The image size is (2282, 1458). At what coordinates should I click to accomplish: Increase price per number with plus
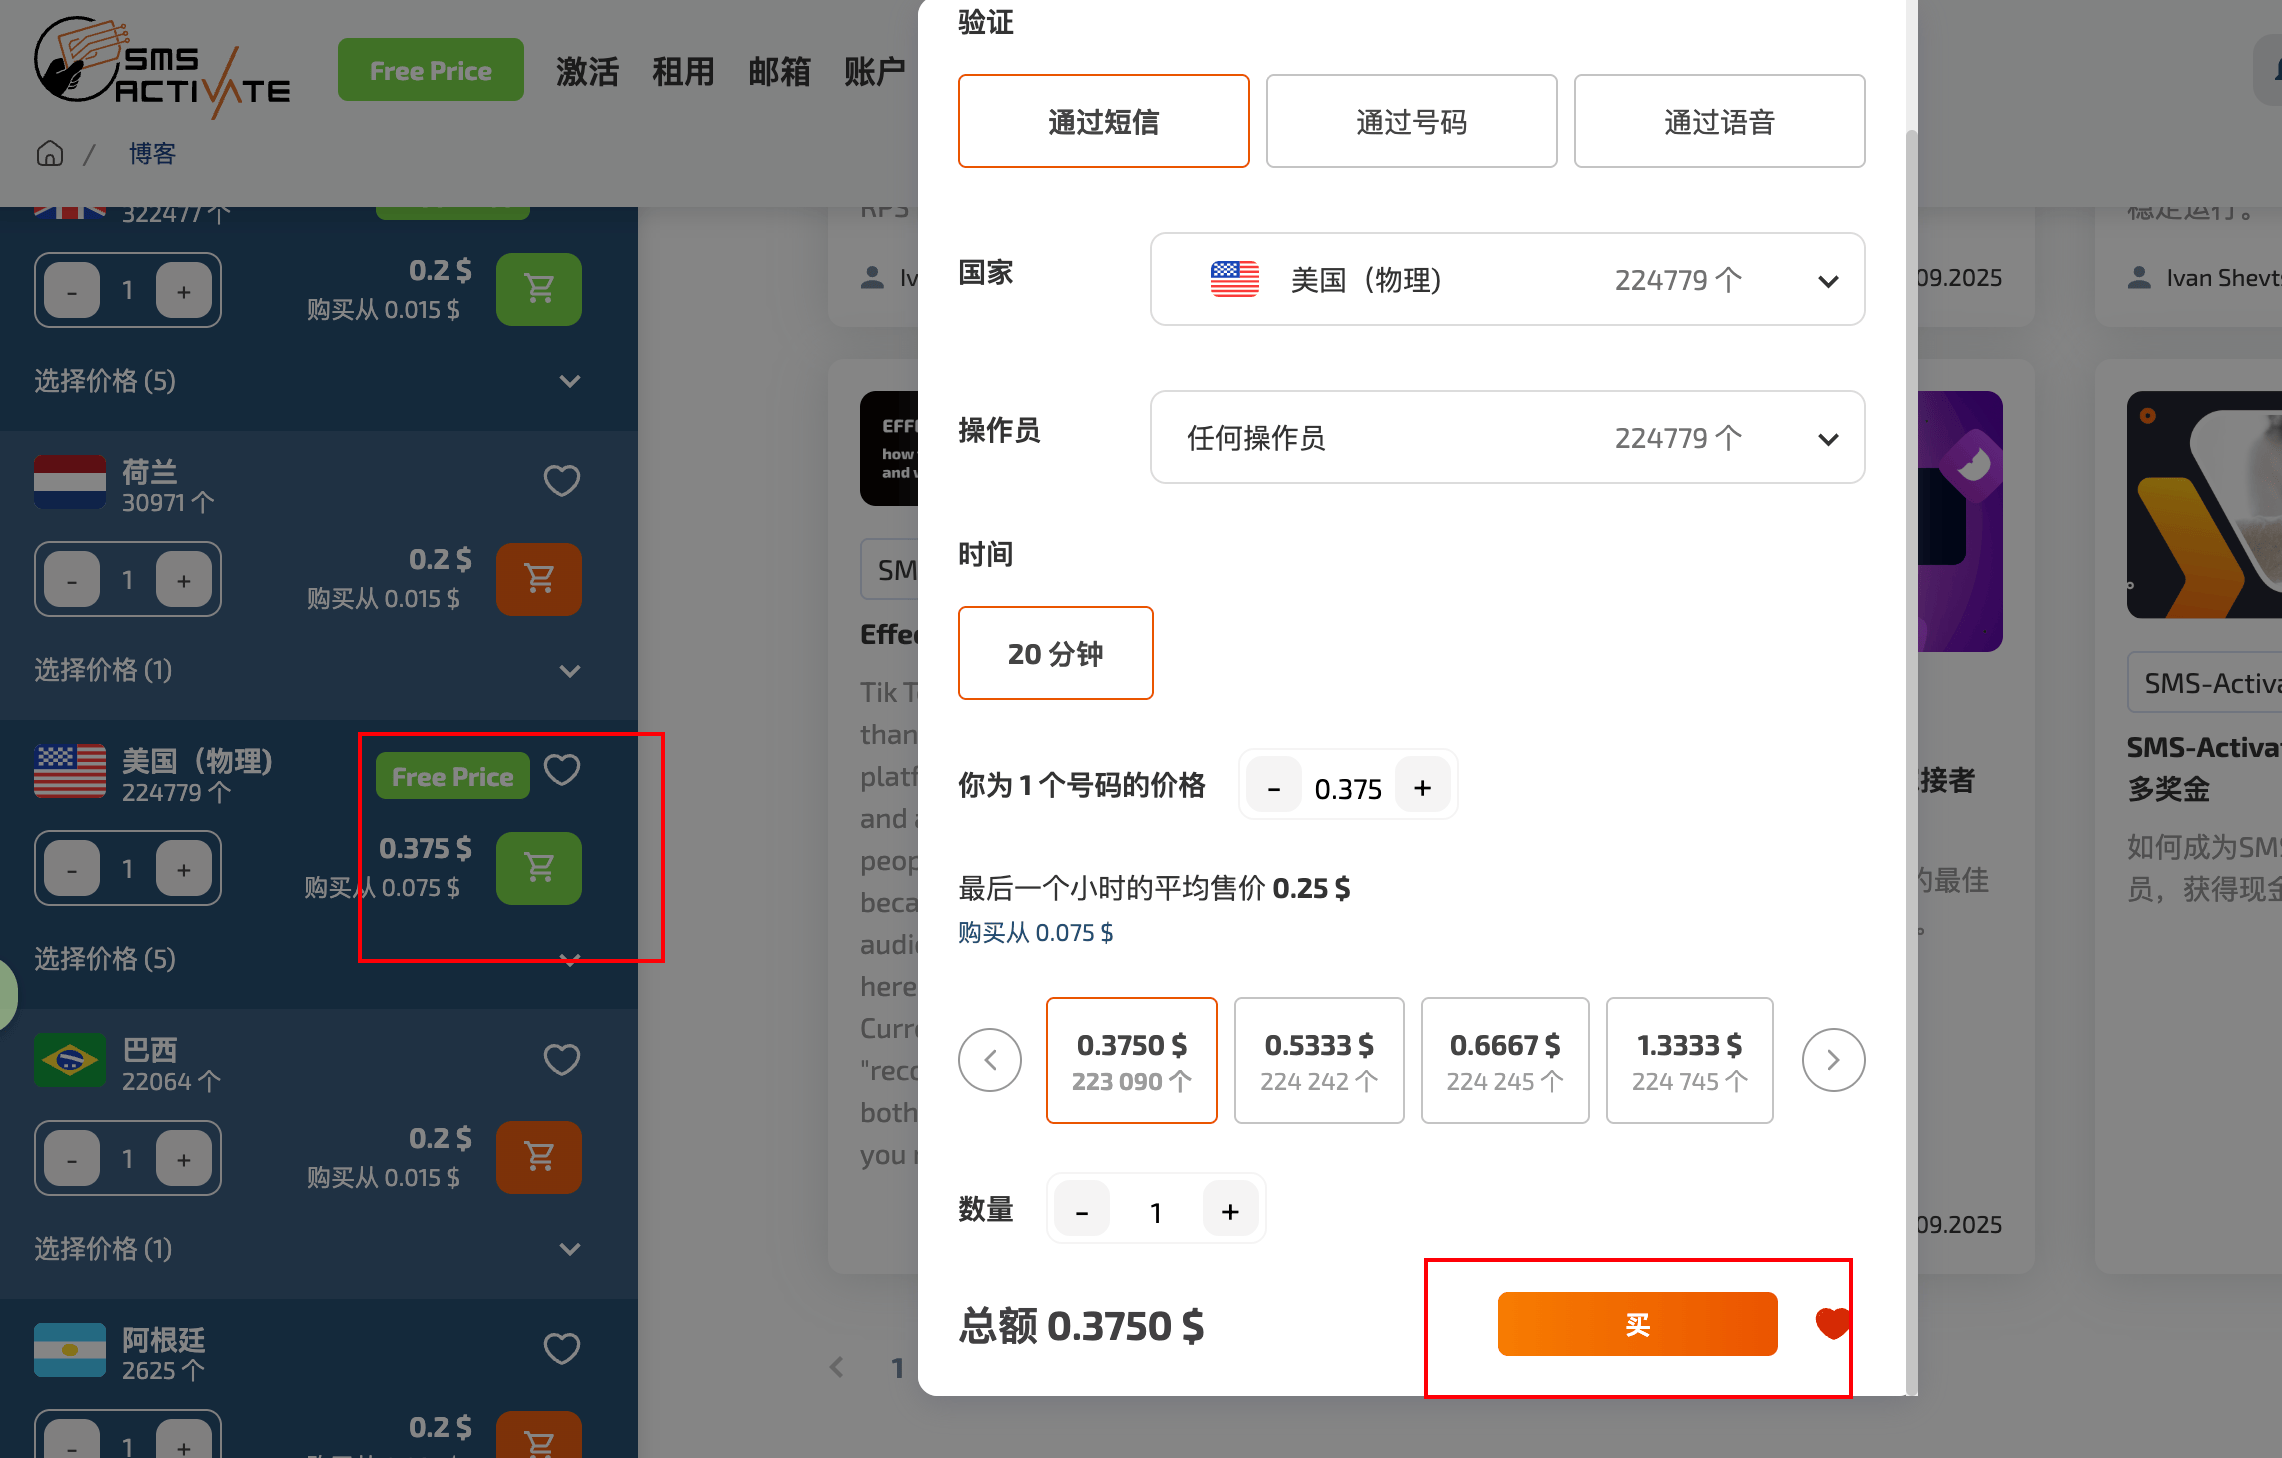point(1422,788)
